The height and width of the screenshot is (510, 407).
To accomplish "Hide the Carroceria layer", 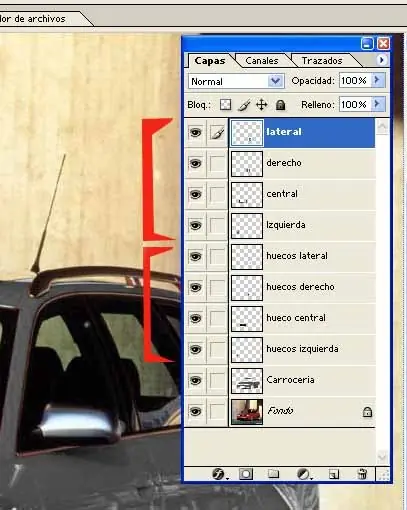I will (x=195, y=380).
